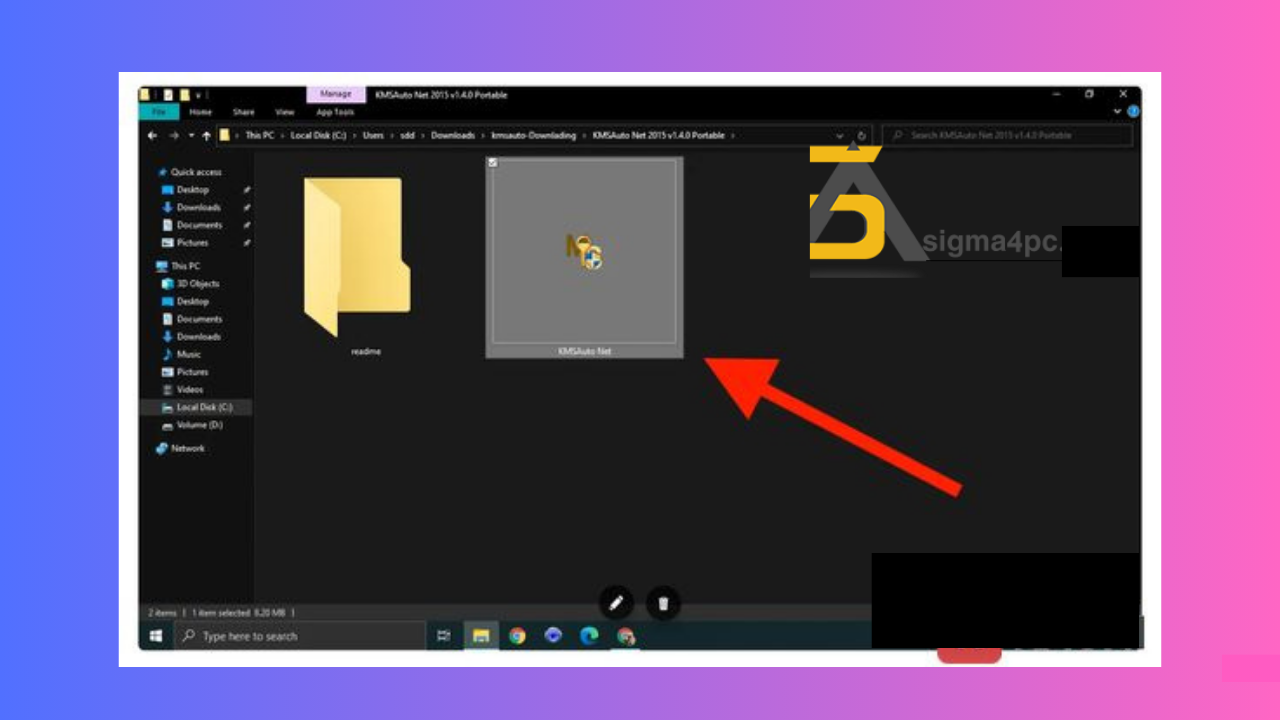Select Network in the sidebar
This screenshot has width=1280, height=720.
tap(187, 449)
